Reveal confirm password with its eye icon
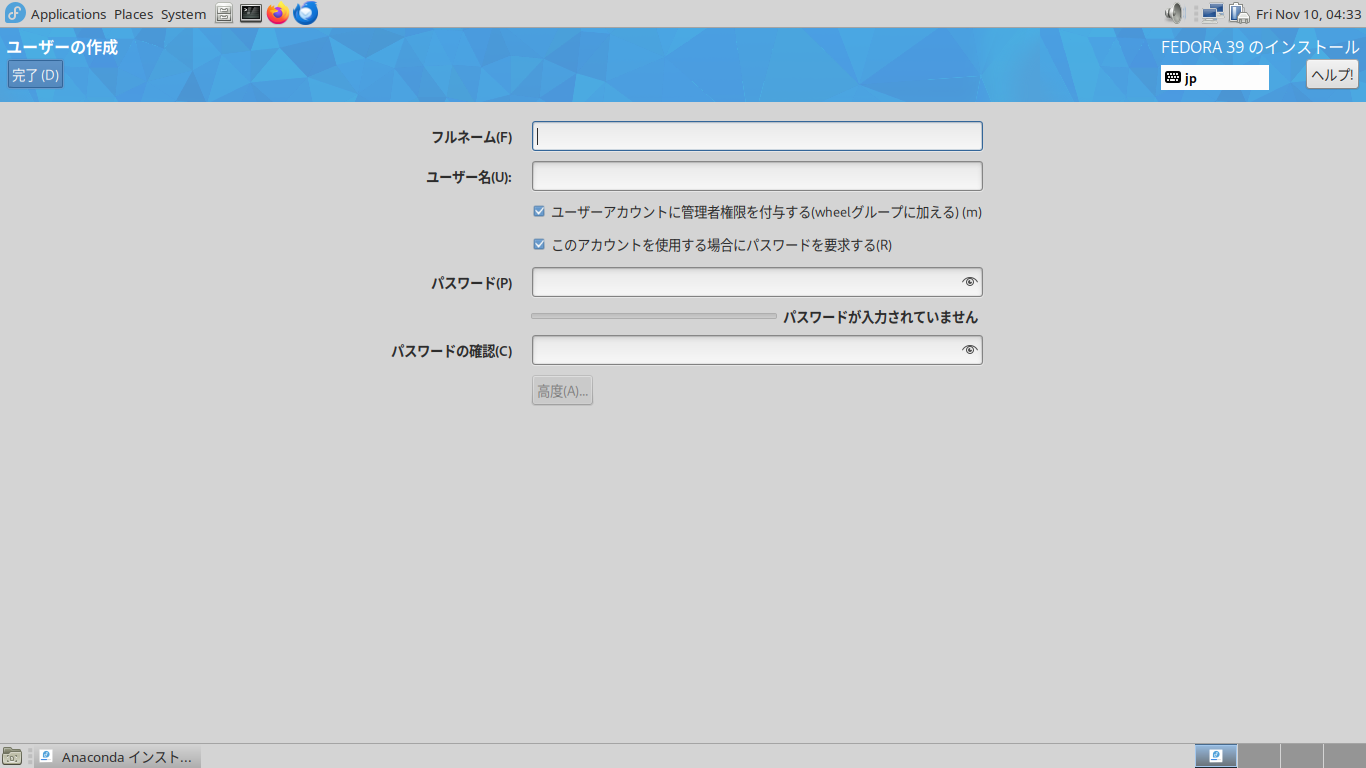Image resolution: width=1366 pixels, height=768 pixels. [x=968, y=350]
